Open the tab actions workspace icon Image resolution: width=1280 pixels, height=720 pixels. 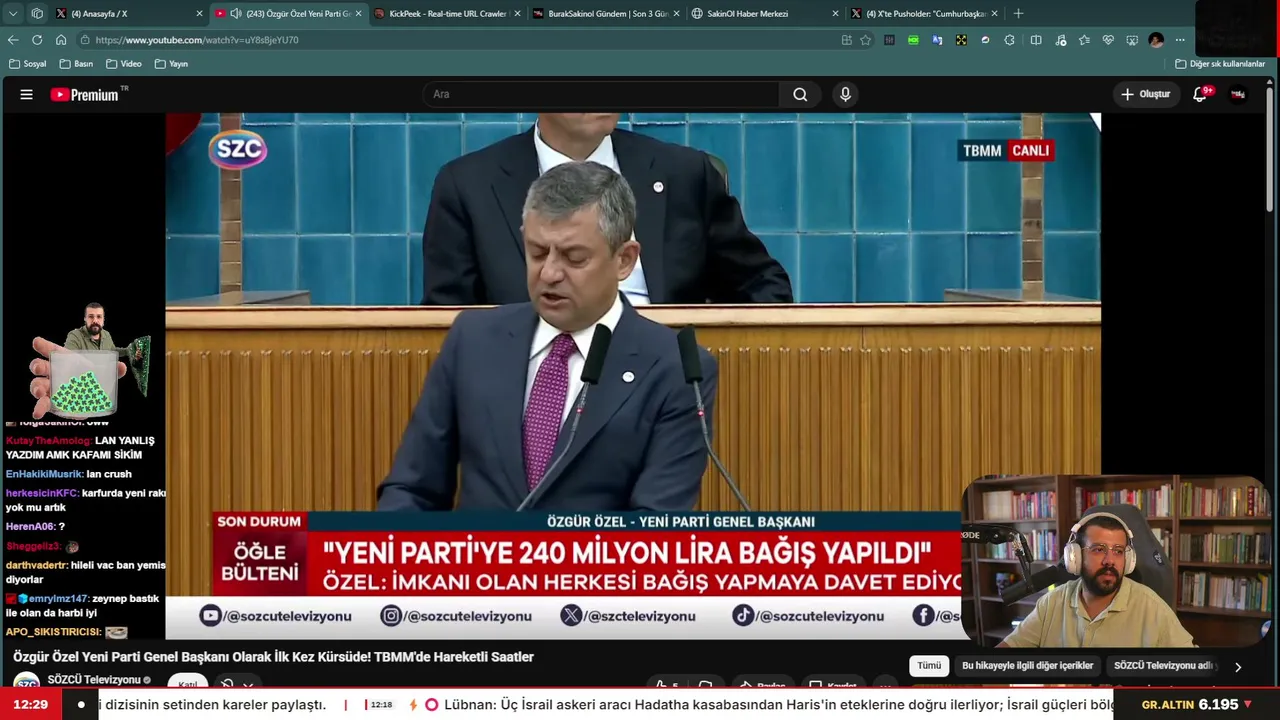(x=37, y=14)
